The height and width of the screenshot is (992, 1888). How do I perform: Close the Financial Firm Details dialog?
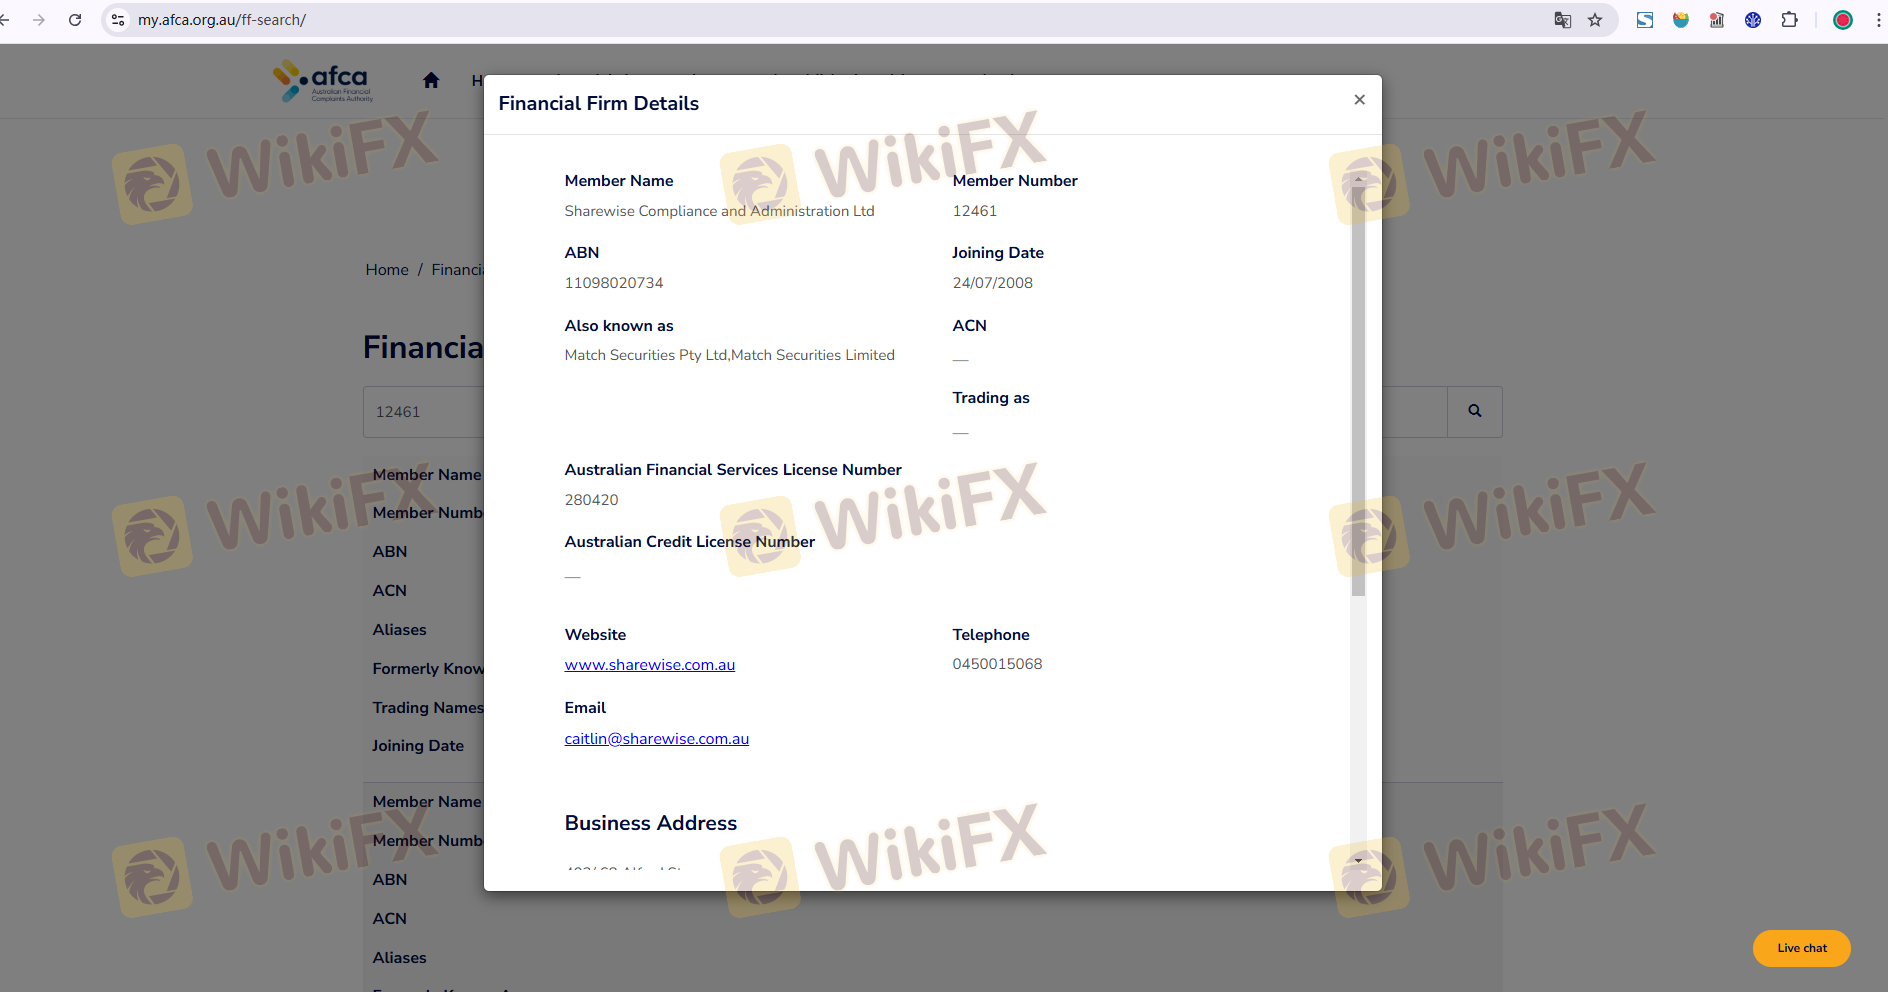click(x=1359, y=99)
